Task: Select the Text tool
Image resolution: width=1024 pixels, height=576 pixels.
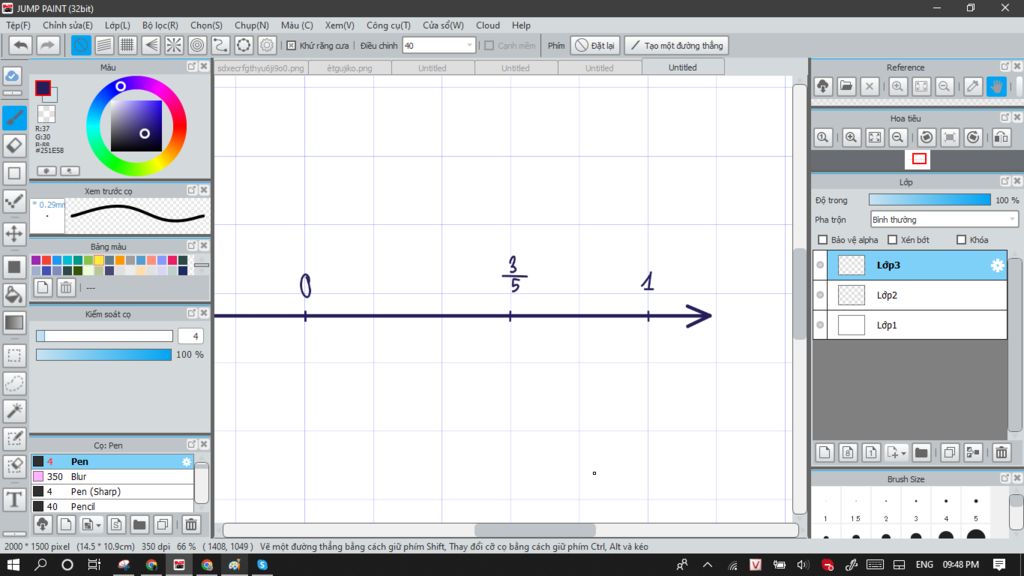Action: pyautogui.click(x=14, y=500)
